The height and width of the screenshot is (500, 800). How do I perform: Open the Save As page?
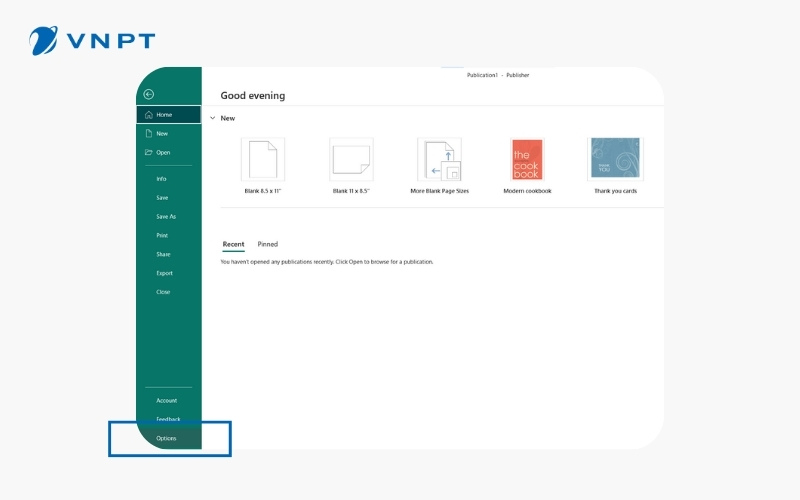point(165,217)
